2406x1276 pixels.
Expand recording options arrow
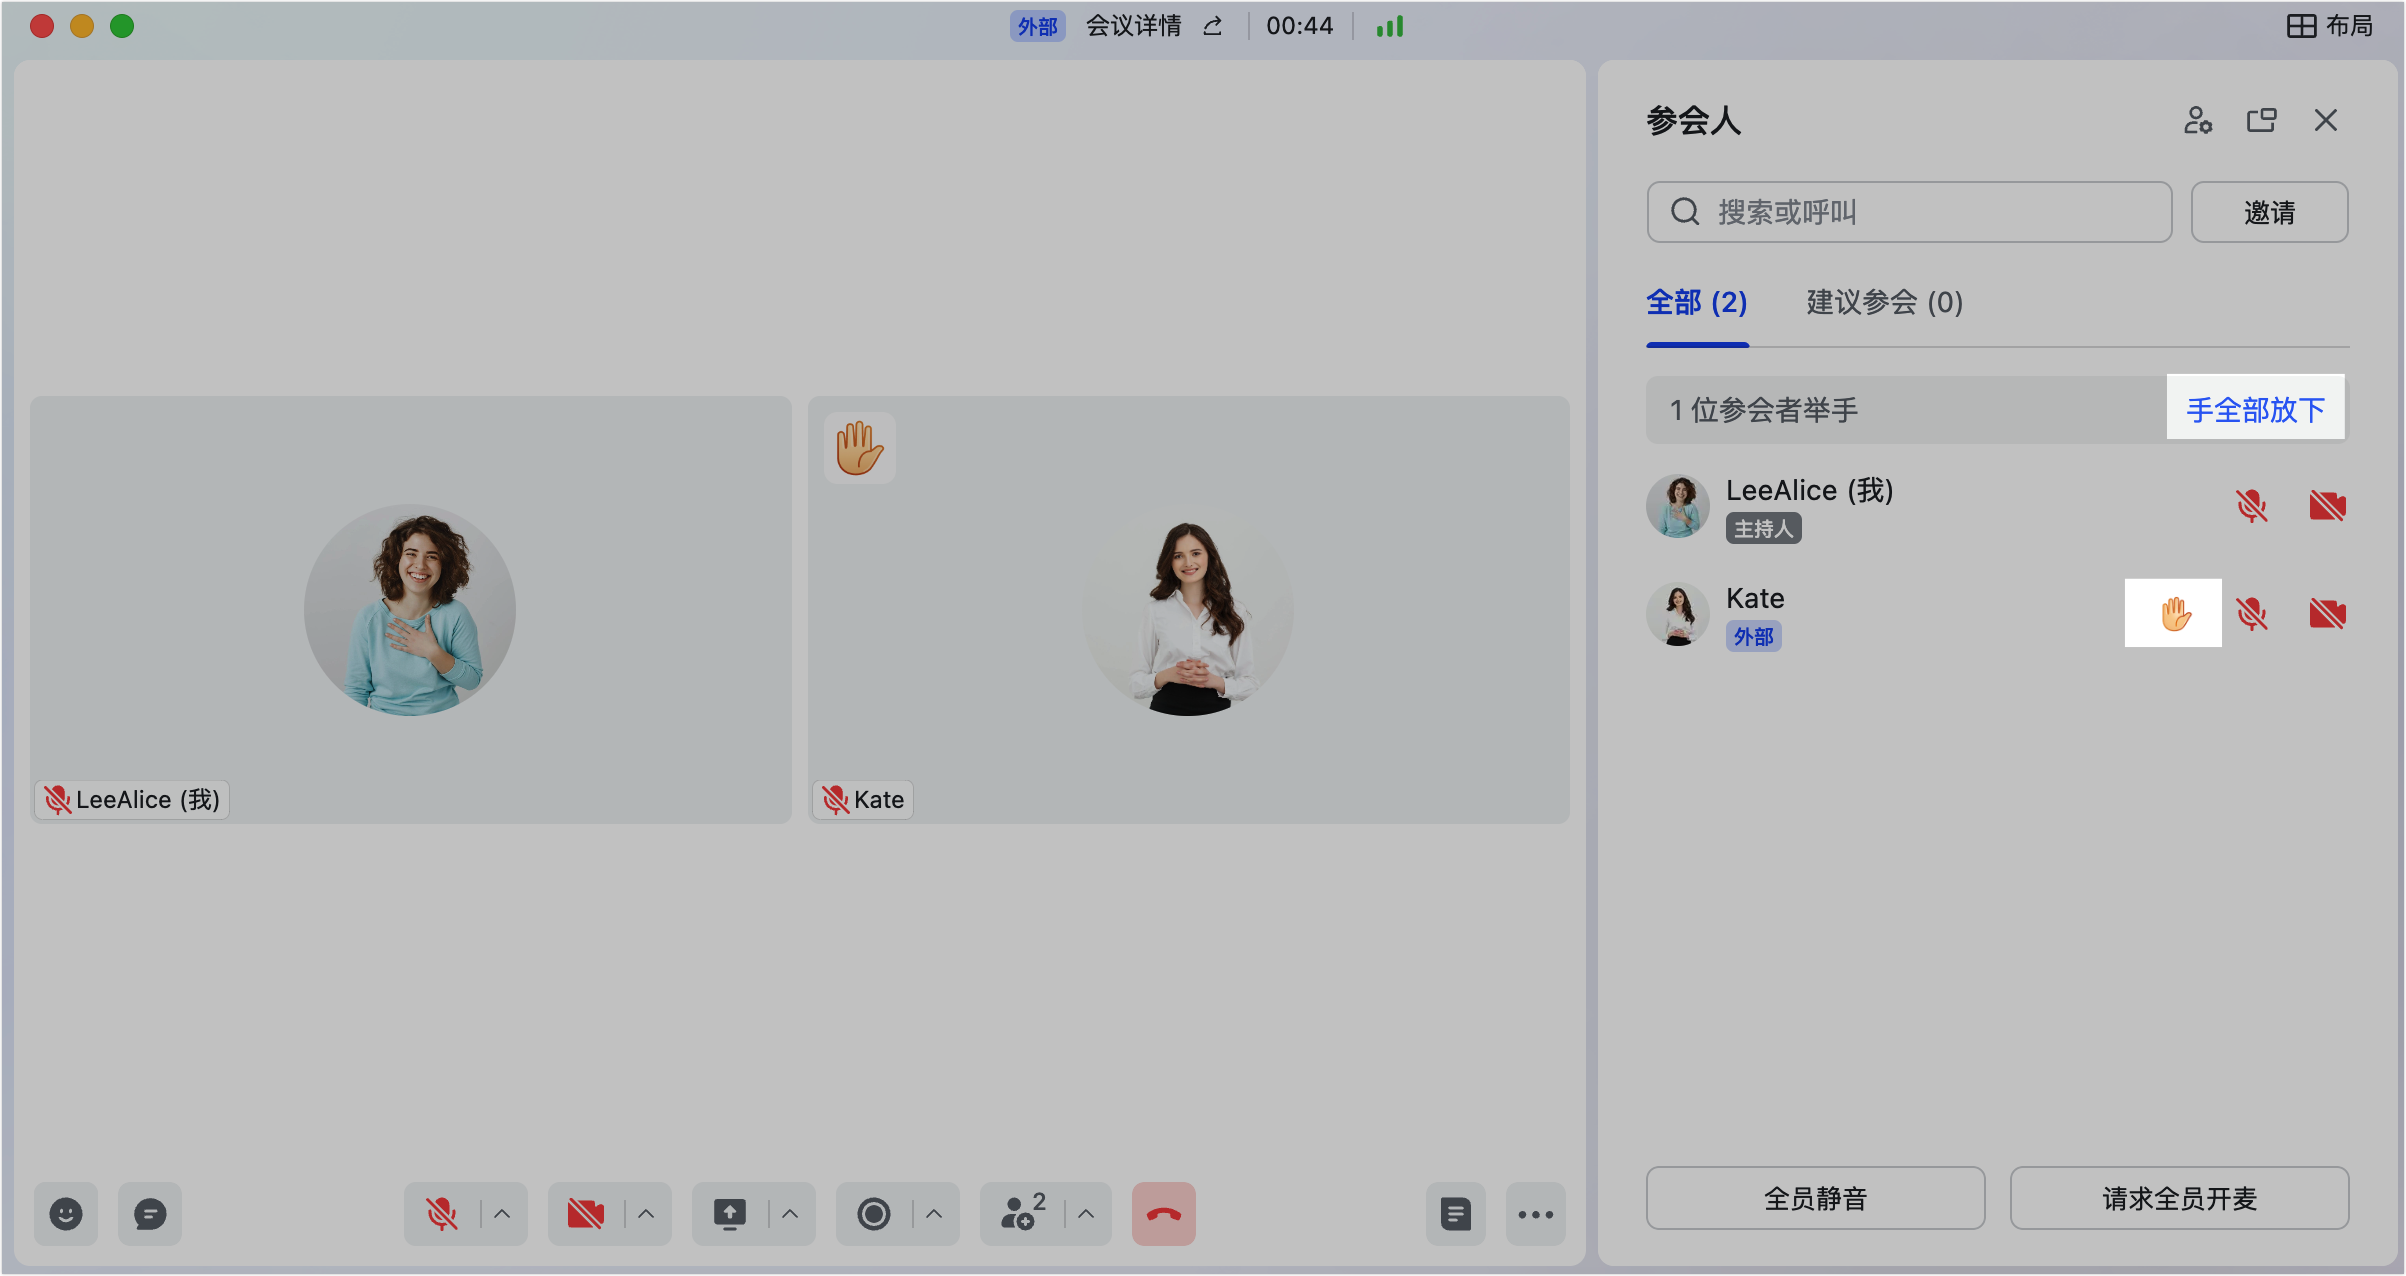click(x=935, y=1214)
